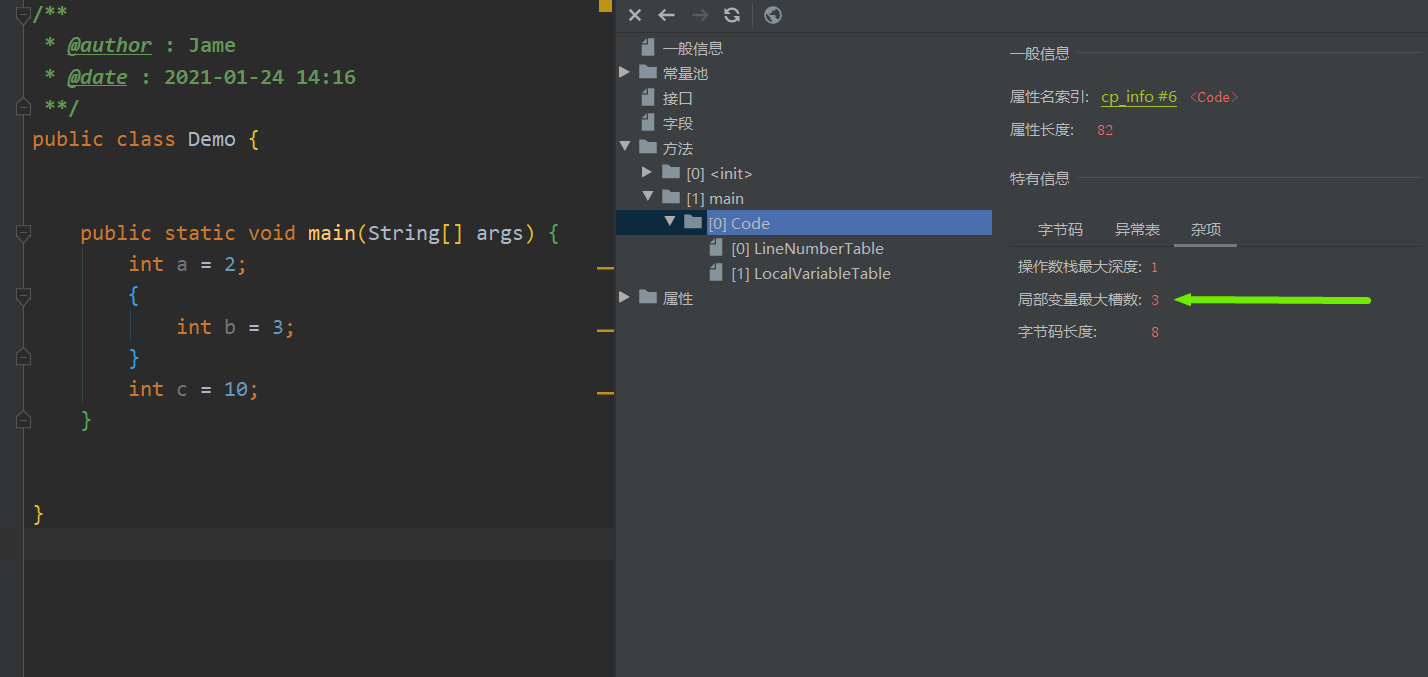Click the warning stripe mark beside int a
Image resolution: width=1428 pixels, height=677 pixels.
point(605,268)
